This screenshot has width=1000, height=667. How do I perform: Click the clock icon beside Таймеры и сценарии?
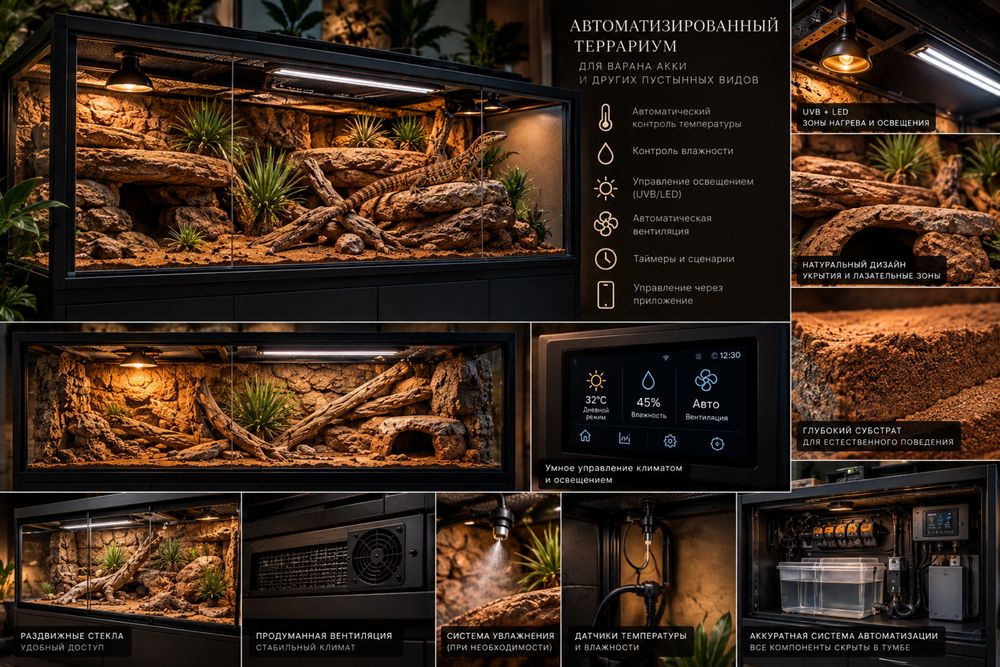coord(605,259)
